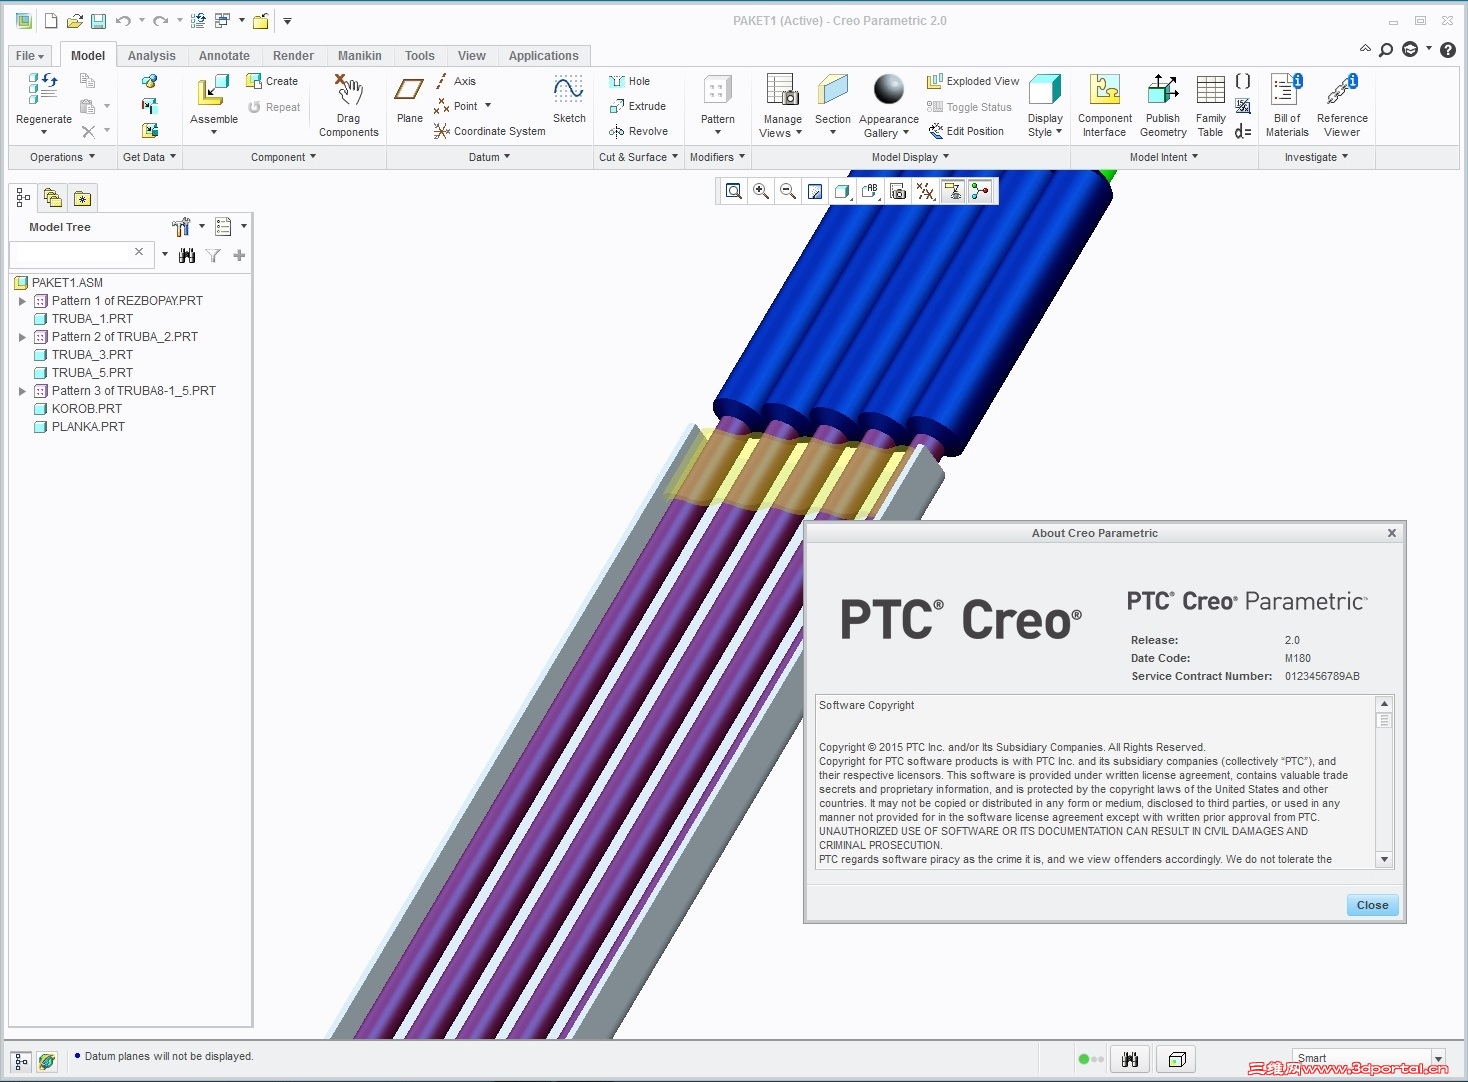Start a new Sketch

coord(569,91)
